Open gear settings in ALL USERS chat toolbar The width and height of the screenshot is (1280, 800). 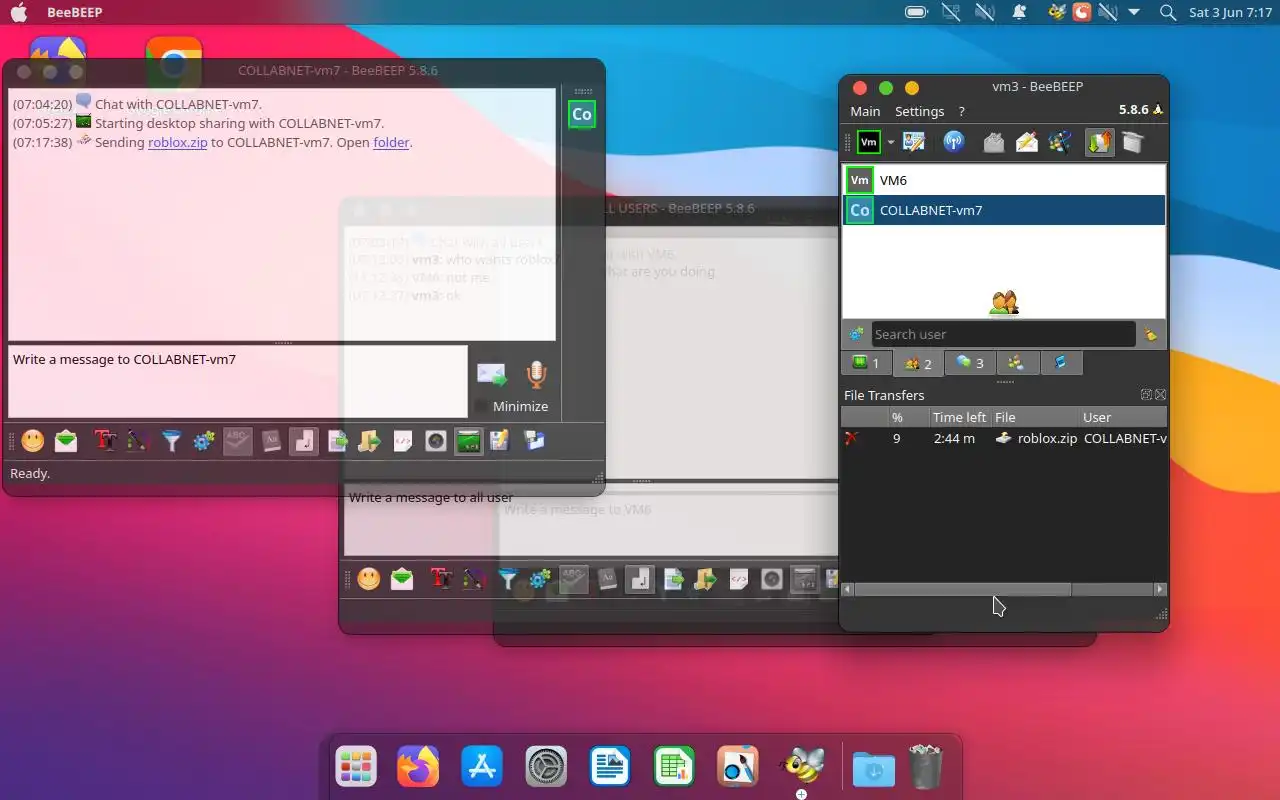tap(540, 578)
